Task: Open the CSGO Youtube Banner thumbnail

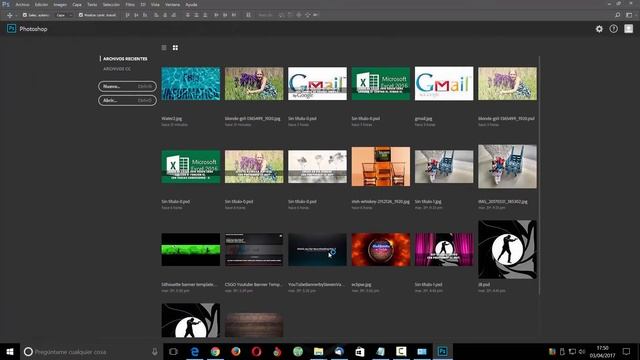Action: click(254, 249)
